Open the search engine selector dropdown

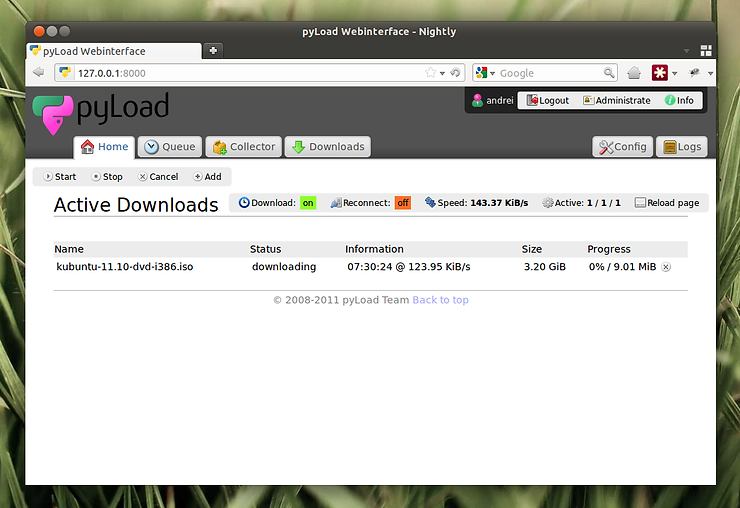pyautogui.click(x=486, y=73)
